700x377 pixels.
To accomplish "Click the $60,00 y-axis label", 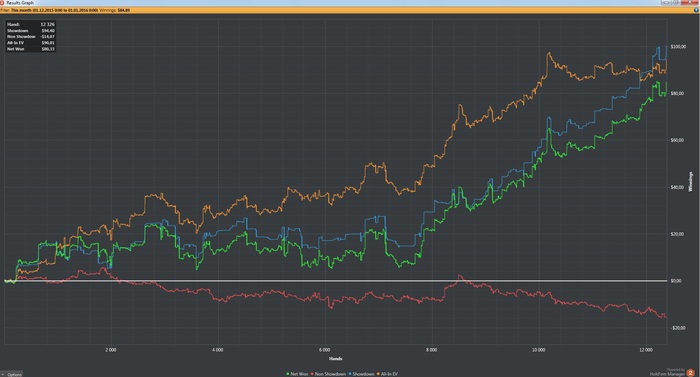I will tap(677, 140).
